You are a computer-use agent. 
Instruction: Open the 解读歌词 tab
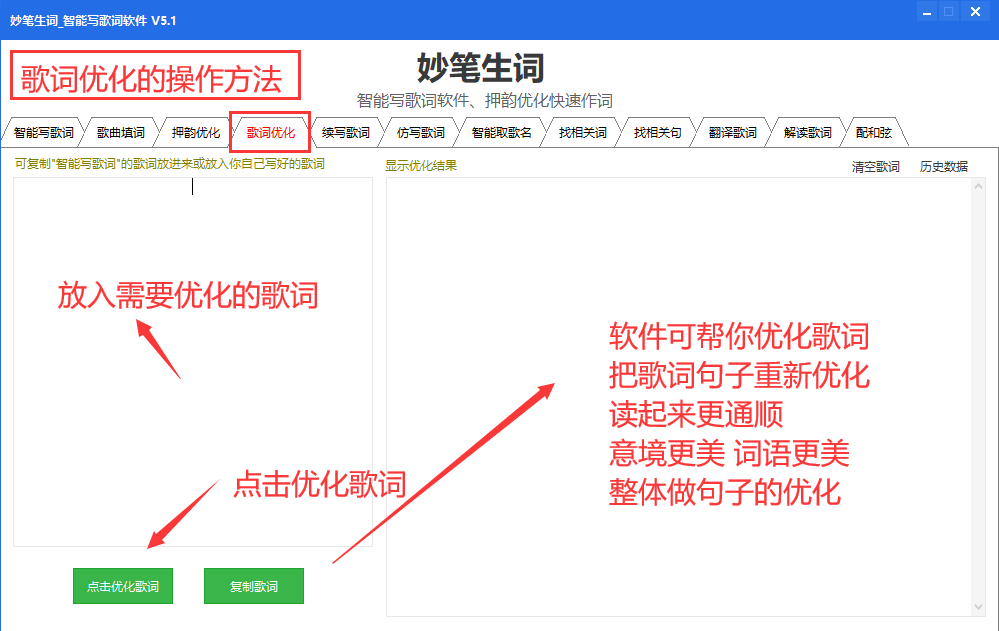(807, 133)
